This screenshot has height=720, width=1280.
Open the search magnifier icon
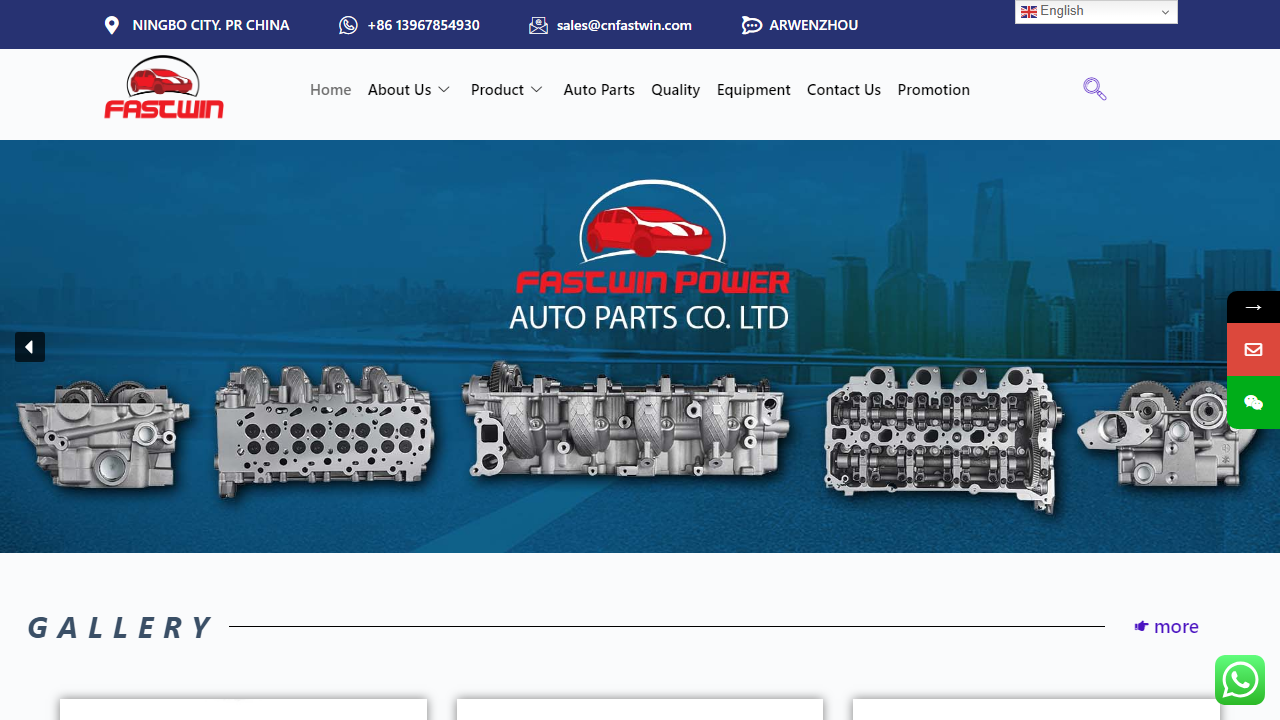coord(1095,89)
